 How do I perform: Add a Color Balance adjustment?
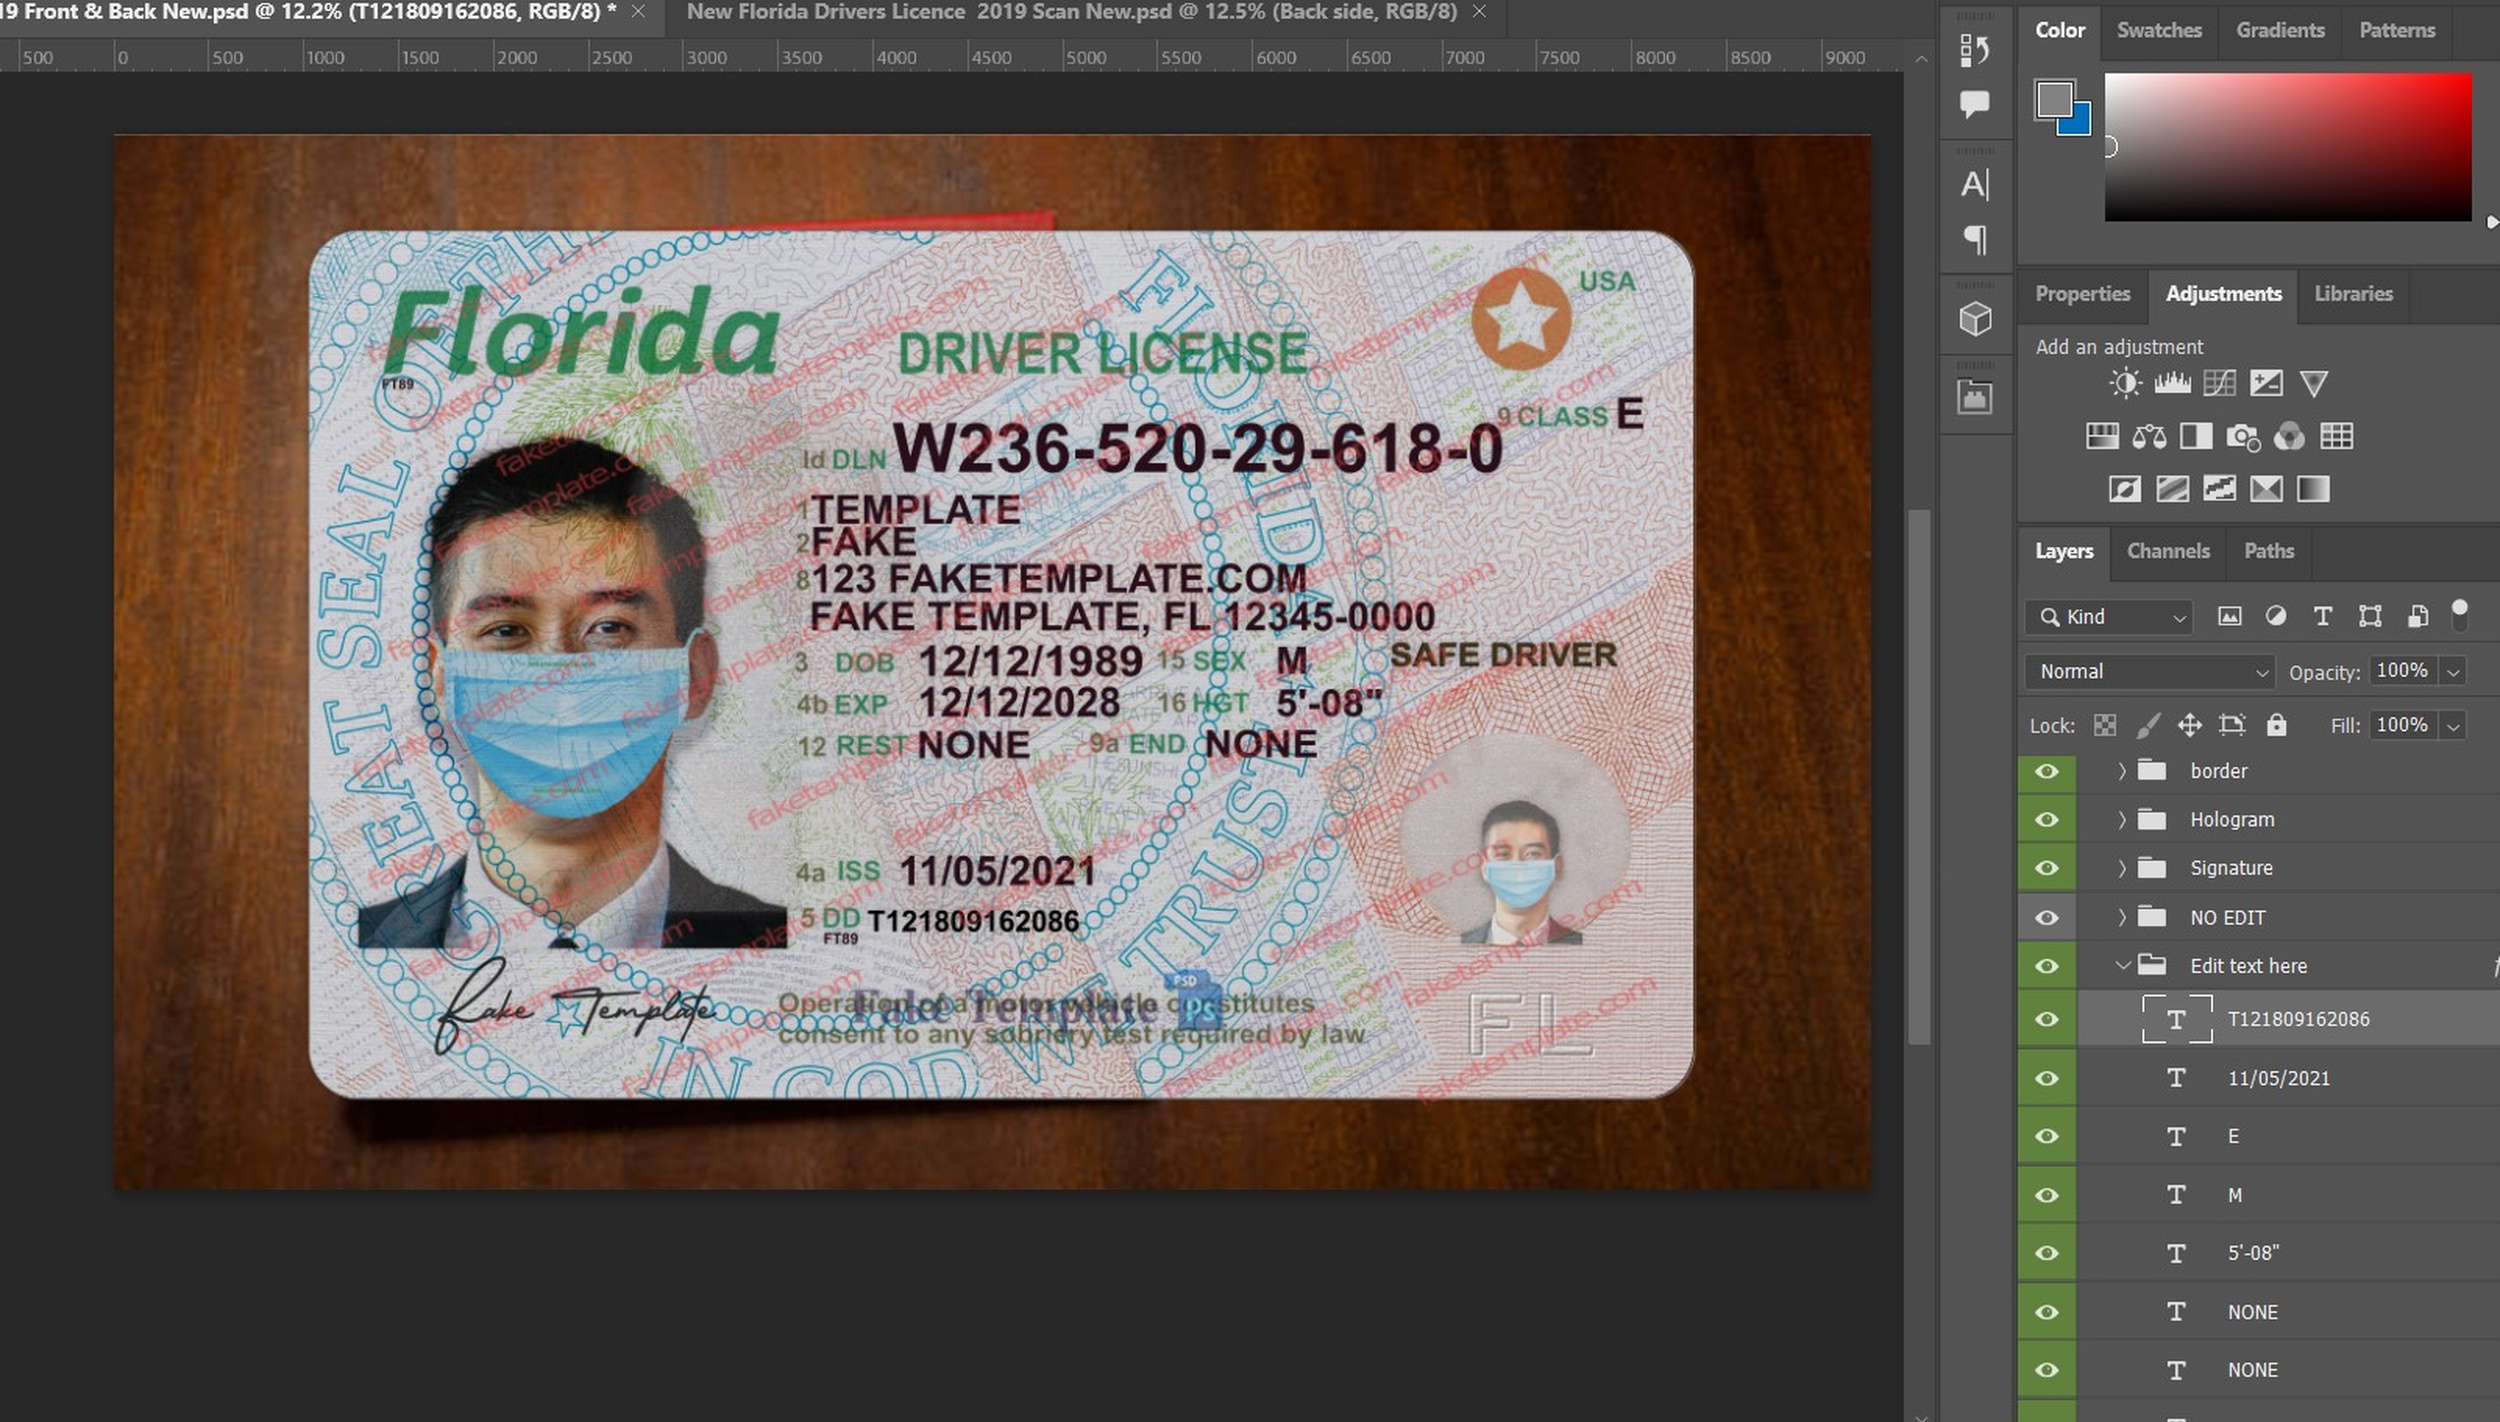click(x=2149, y=436)
